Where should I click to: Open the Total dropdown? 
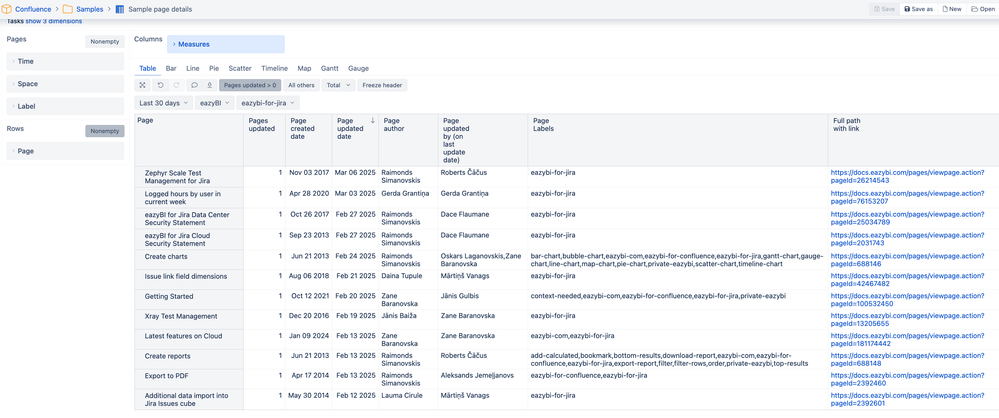click(338, 85)
